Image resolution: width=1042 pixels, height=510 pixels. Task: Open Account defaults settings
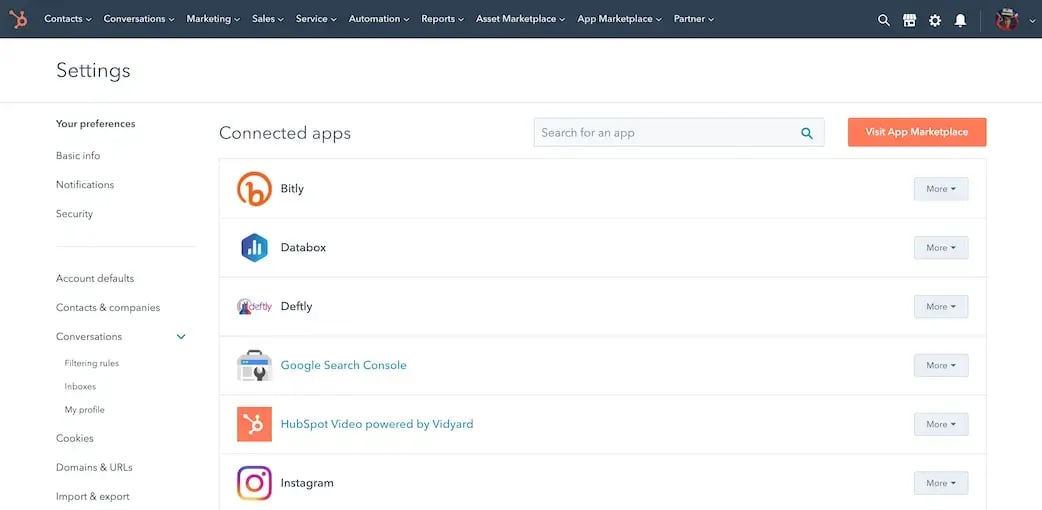tap(95, 279)
